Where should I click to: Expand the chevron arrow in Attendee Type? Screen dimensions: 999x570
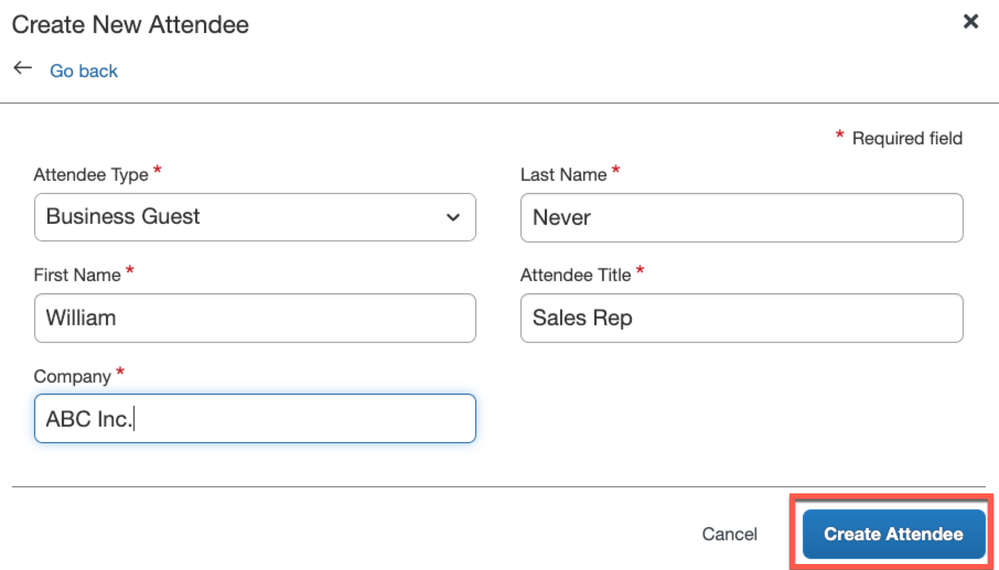[453, 217]
